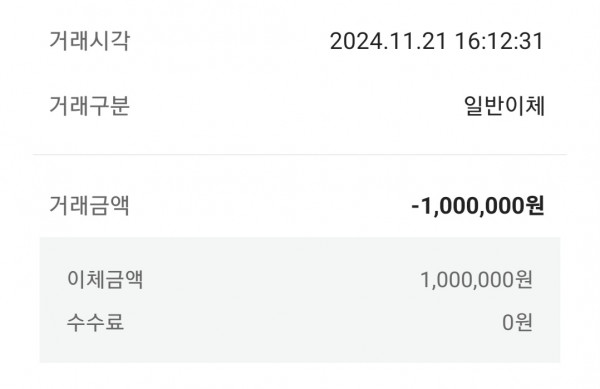
Task: Click the 거래금액 label
Action: pyautogui.click(x=90, y=205)
